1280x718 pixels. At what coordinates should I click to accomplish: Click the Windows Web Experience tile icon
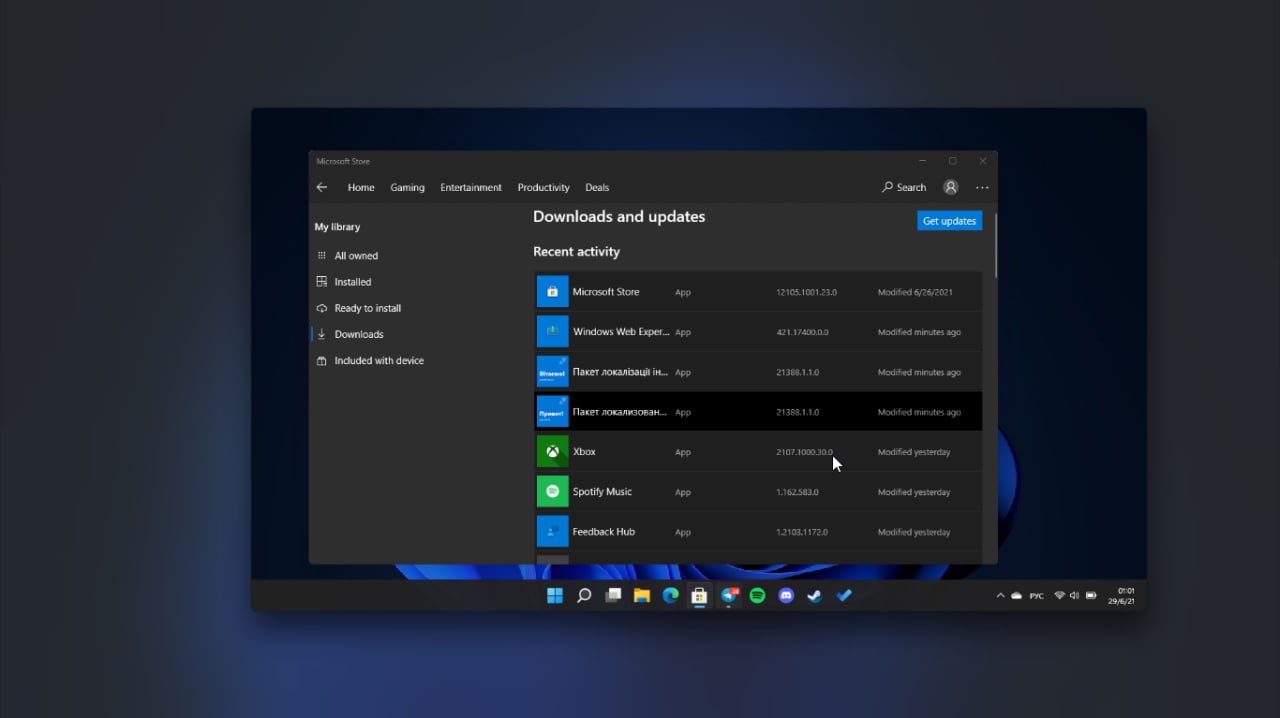[x=552, y=332]
